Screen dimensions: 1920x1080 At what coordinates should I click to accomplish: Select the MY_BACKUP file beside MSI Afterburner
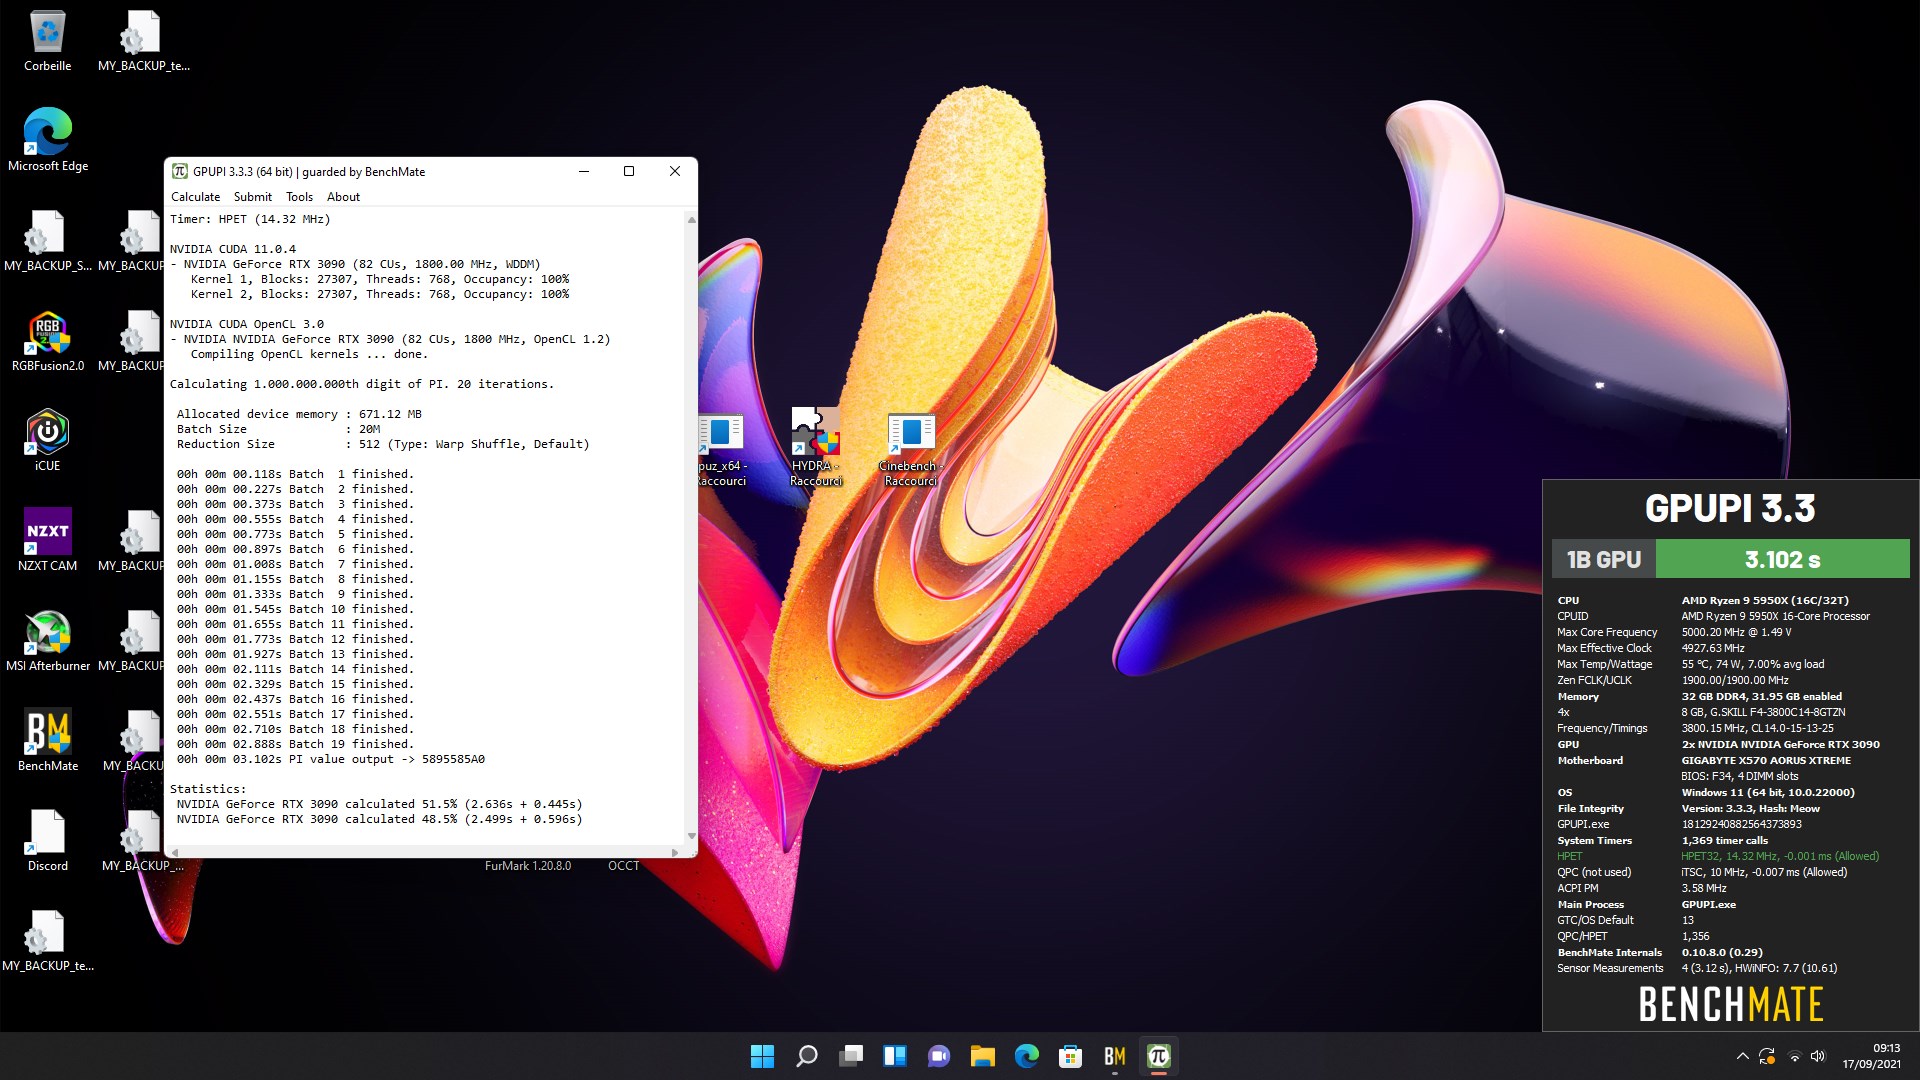(131, 641)
